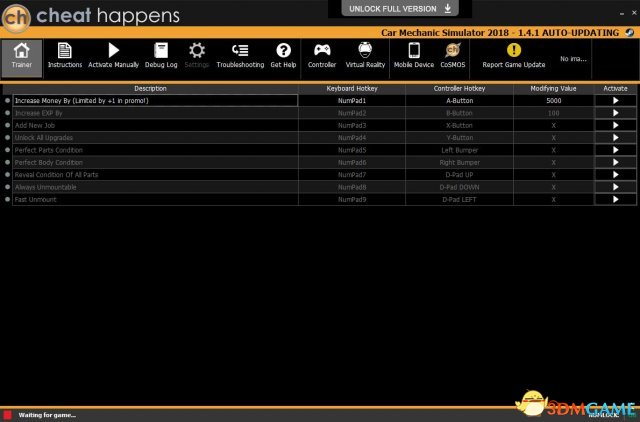Toggle status dot for Unlock All Upgrades
This screenshot has height=422, width=640.
click(x=7, y=138)
